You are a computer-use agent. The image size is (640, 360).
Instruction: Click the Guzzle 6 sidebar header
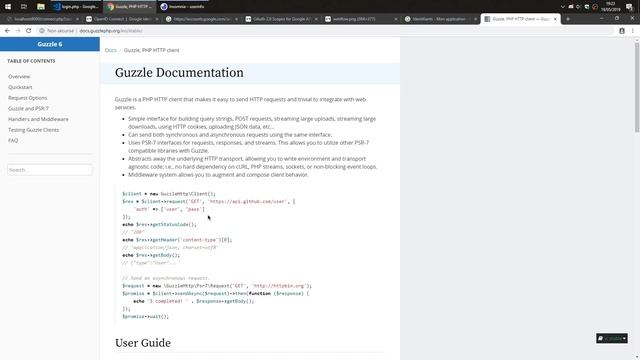pos(50,44)
